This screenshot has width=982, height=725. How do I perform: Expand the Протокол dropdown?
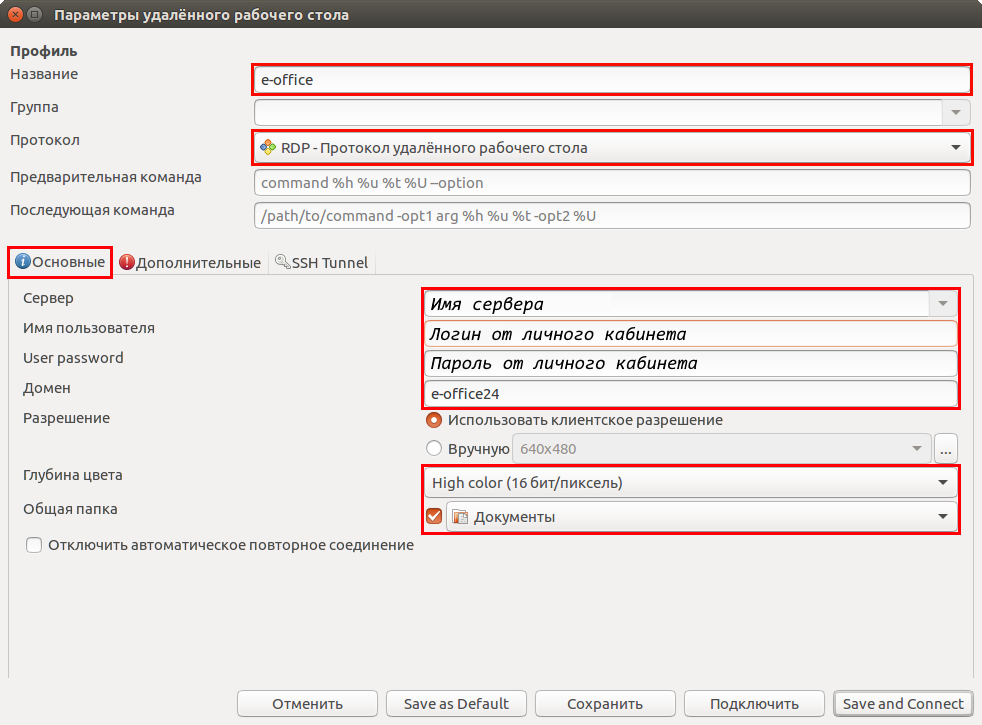(955, 148)
